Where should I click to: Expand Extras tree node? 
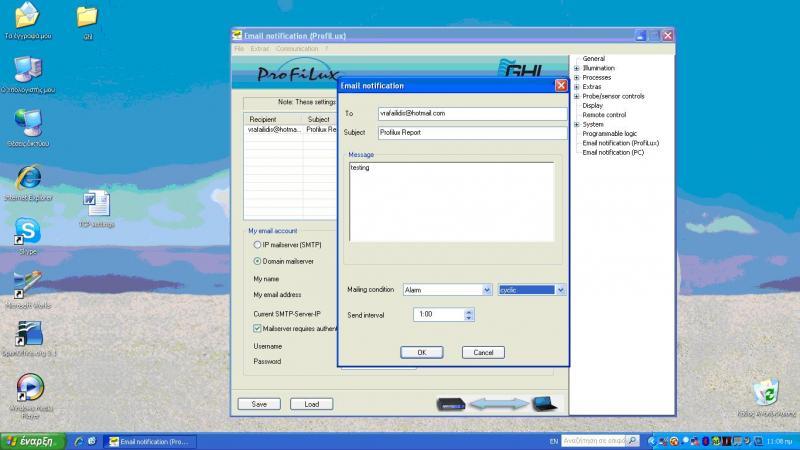coord(577,87)
